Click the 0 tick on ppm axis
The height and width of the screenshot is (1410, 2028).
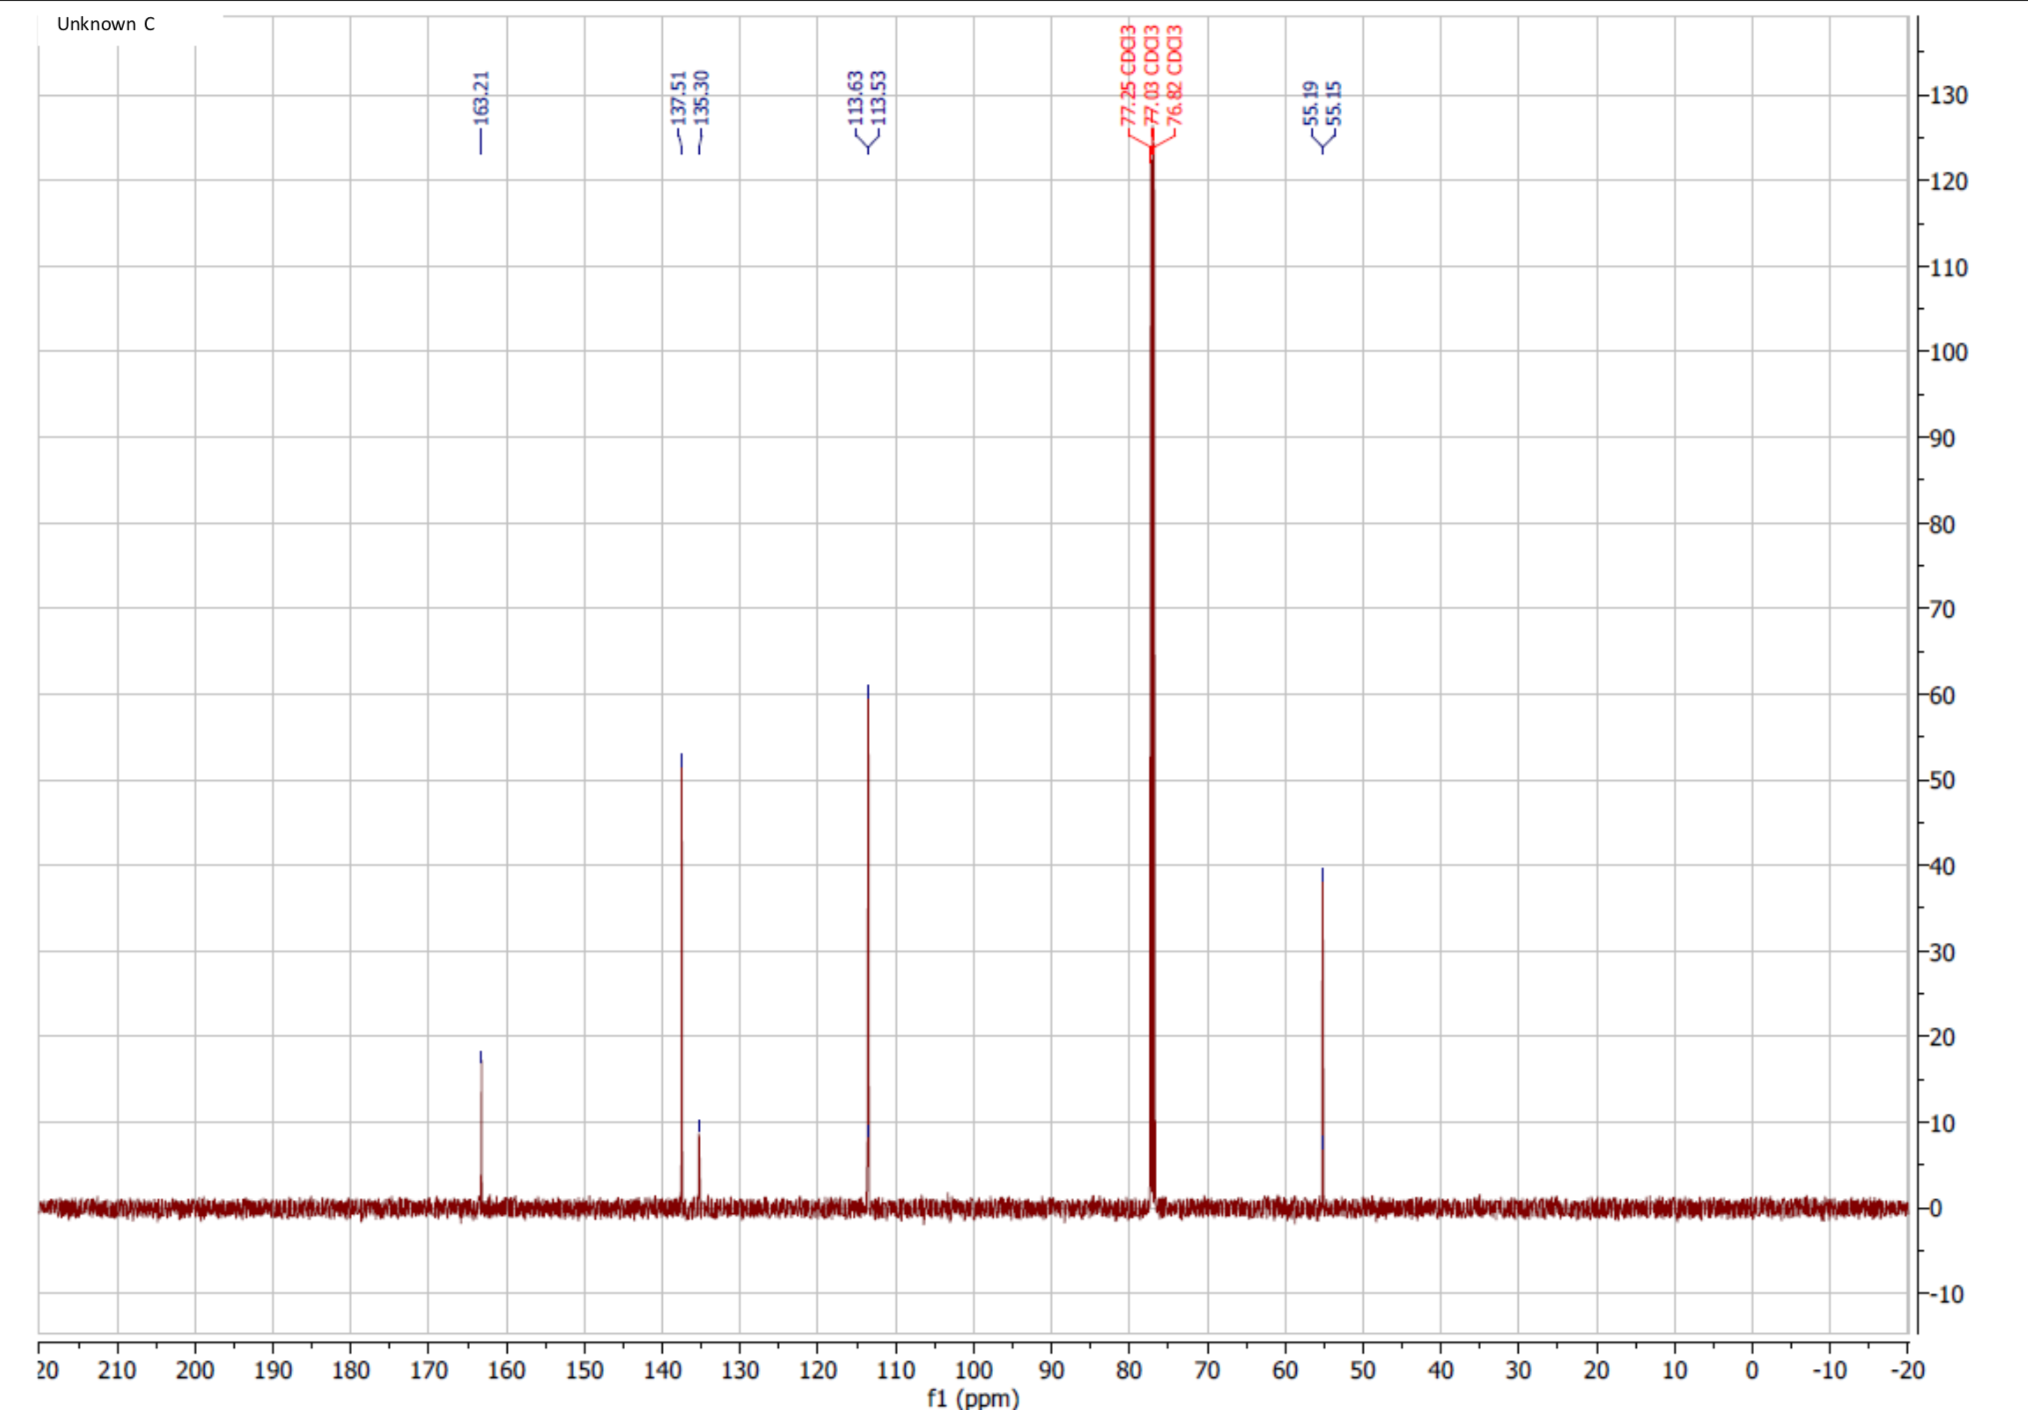(1752, 1370)
